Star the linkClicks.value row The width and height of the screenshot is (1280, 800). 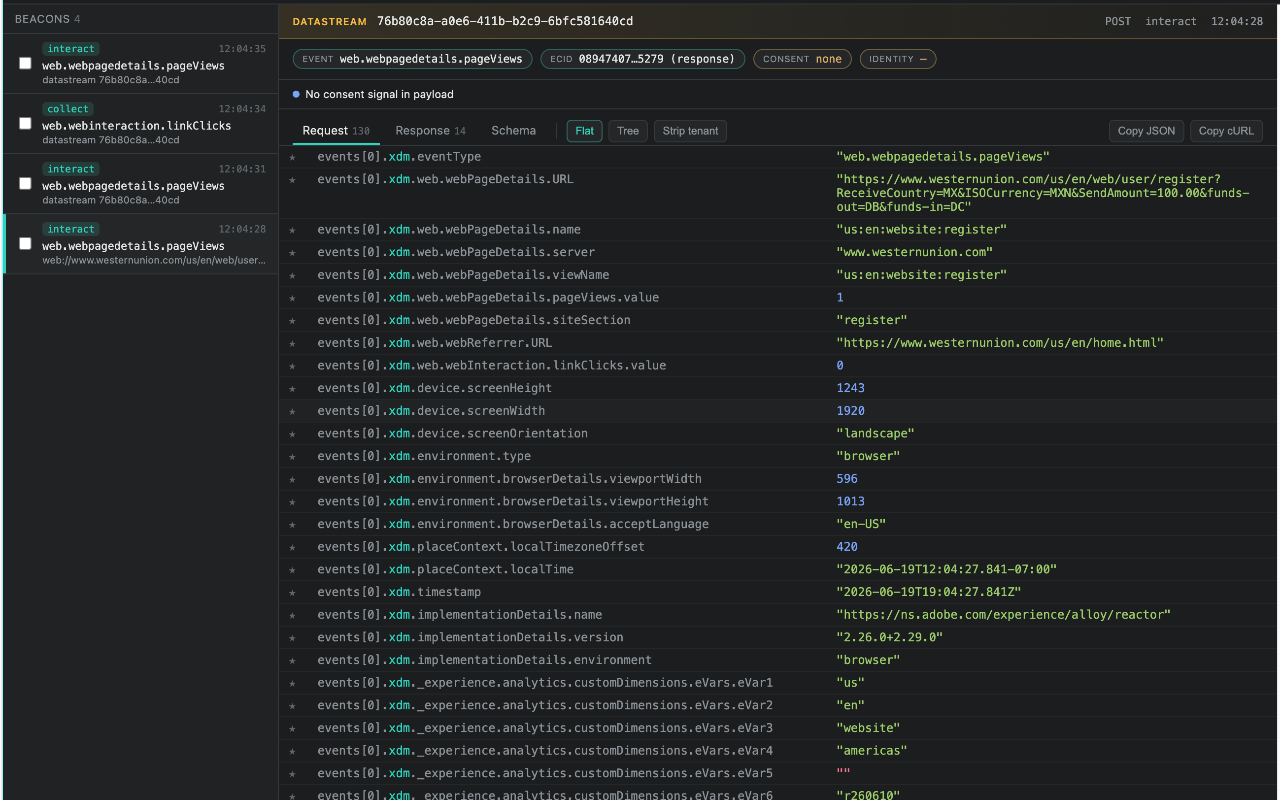click(x=293, y=366)
